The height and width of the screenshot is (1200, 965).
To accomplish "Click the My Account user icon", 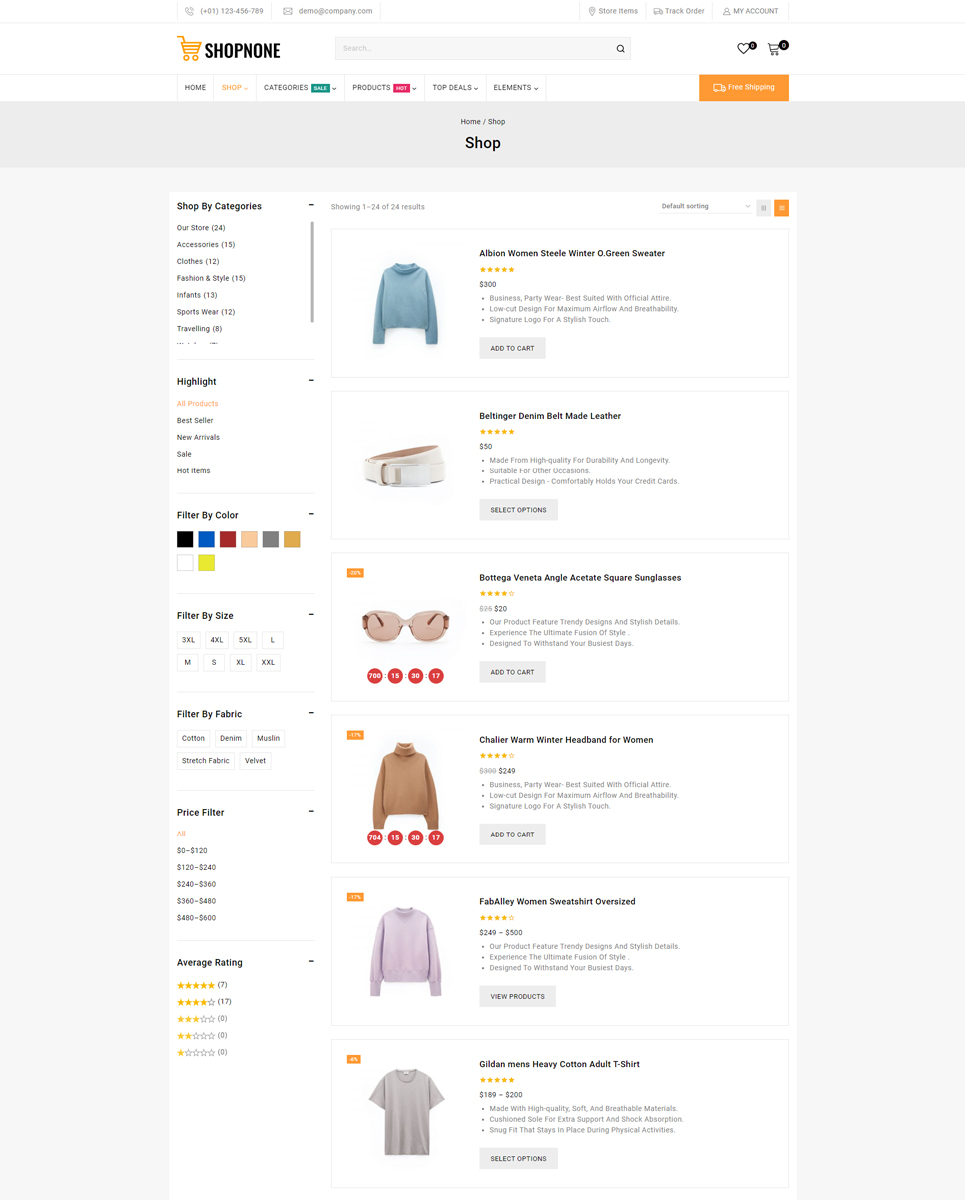I will tap(726, 11).
